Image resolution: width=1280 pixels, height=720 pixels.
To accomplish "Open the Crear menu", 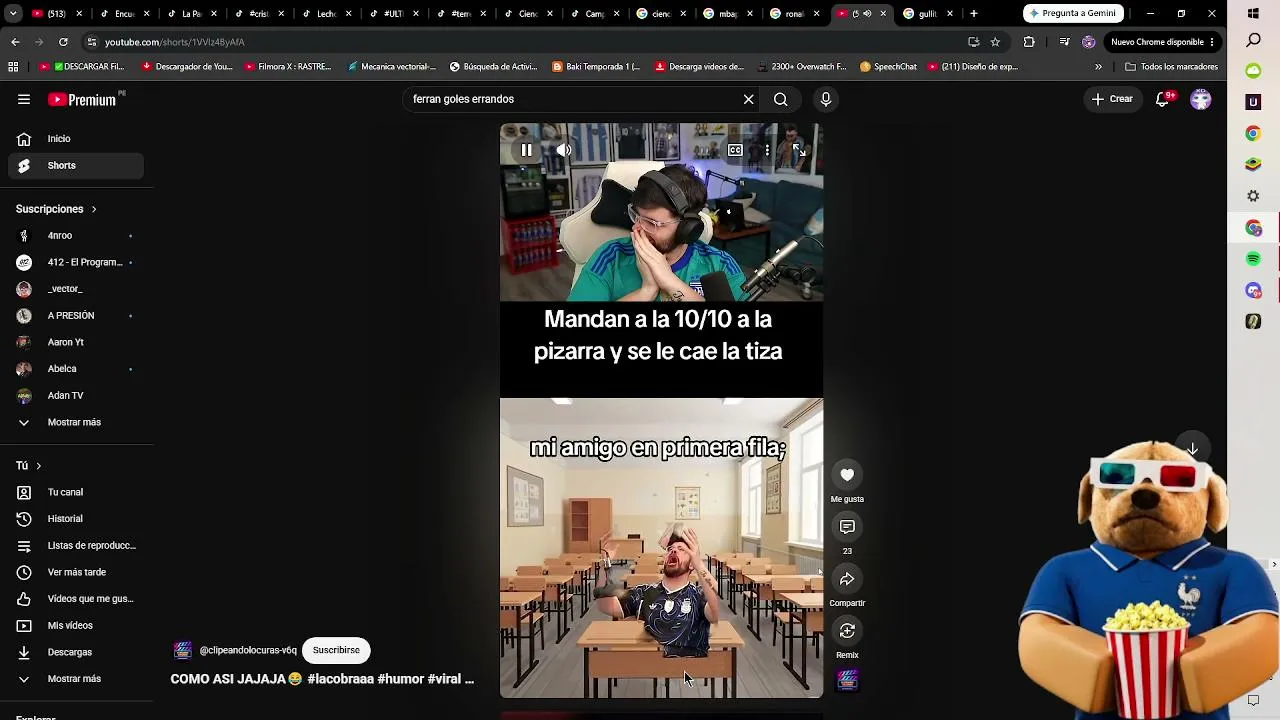I will pyautogui.click(x=1112, y=99).
